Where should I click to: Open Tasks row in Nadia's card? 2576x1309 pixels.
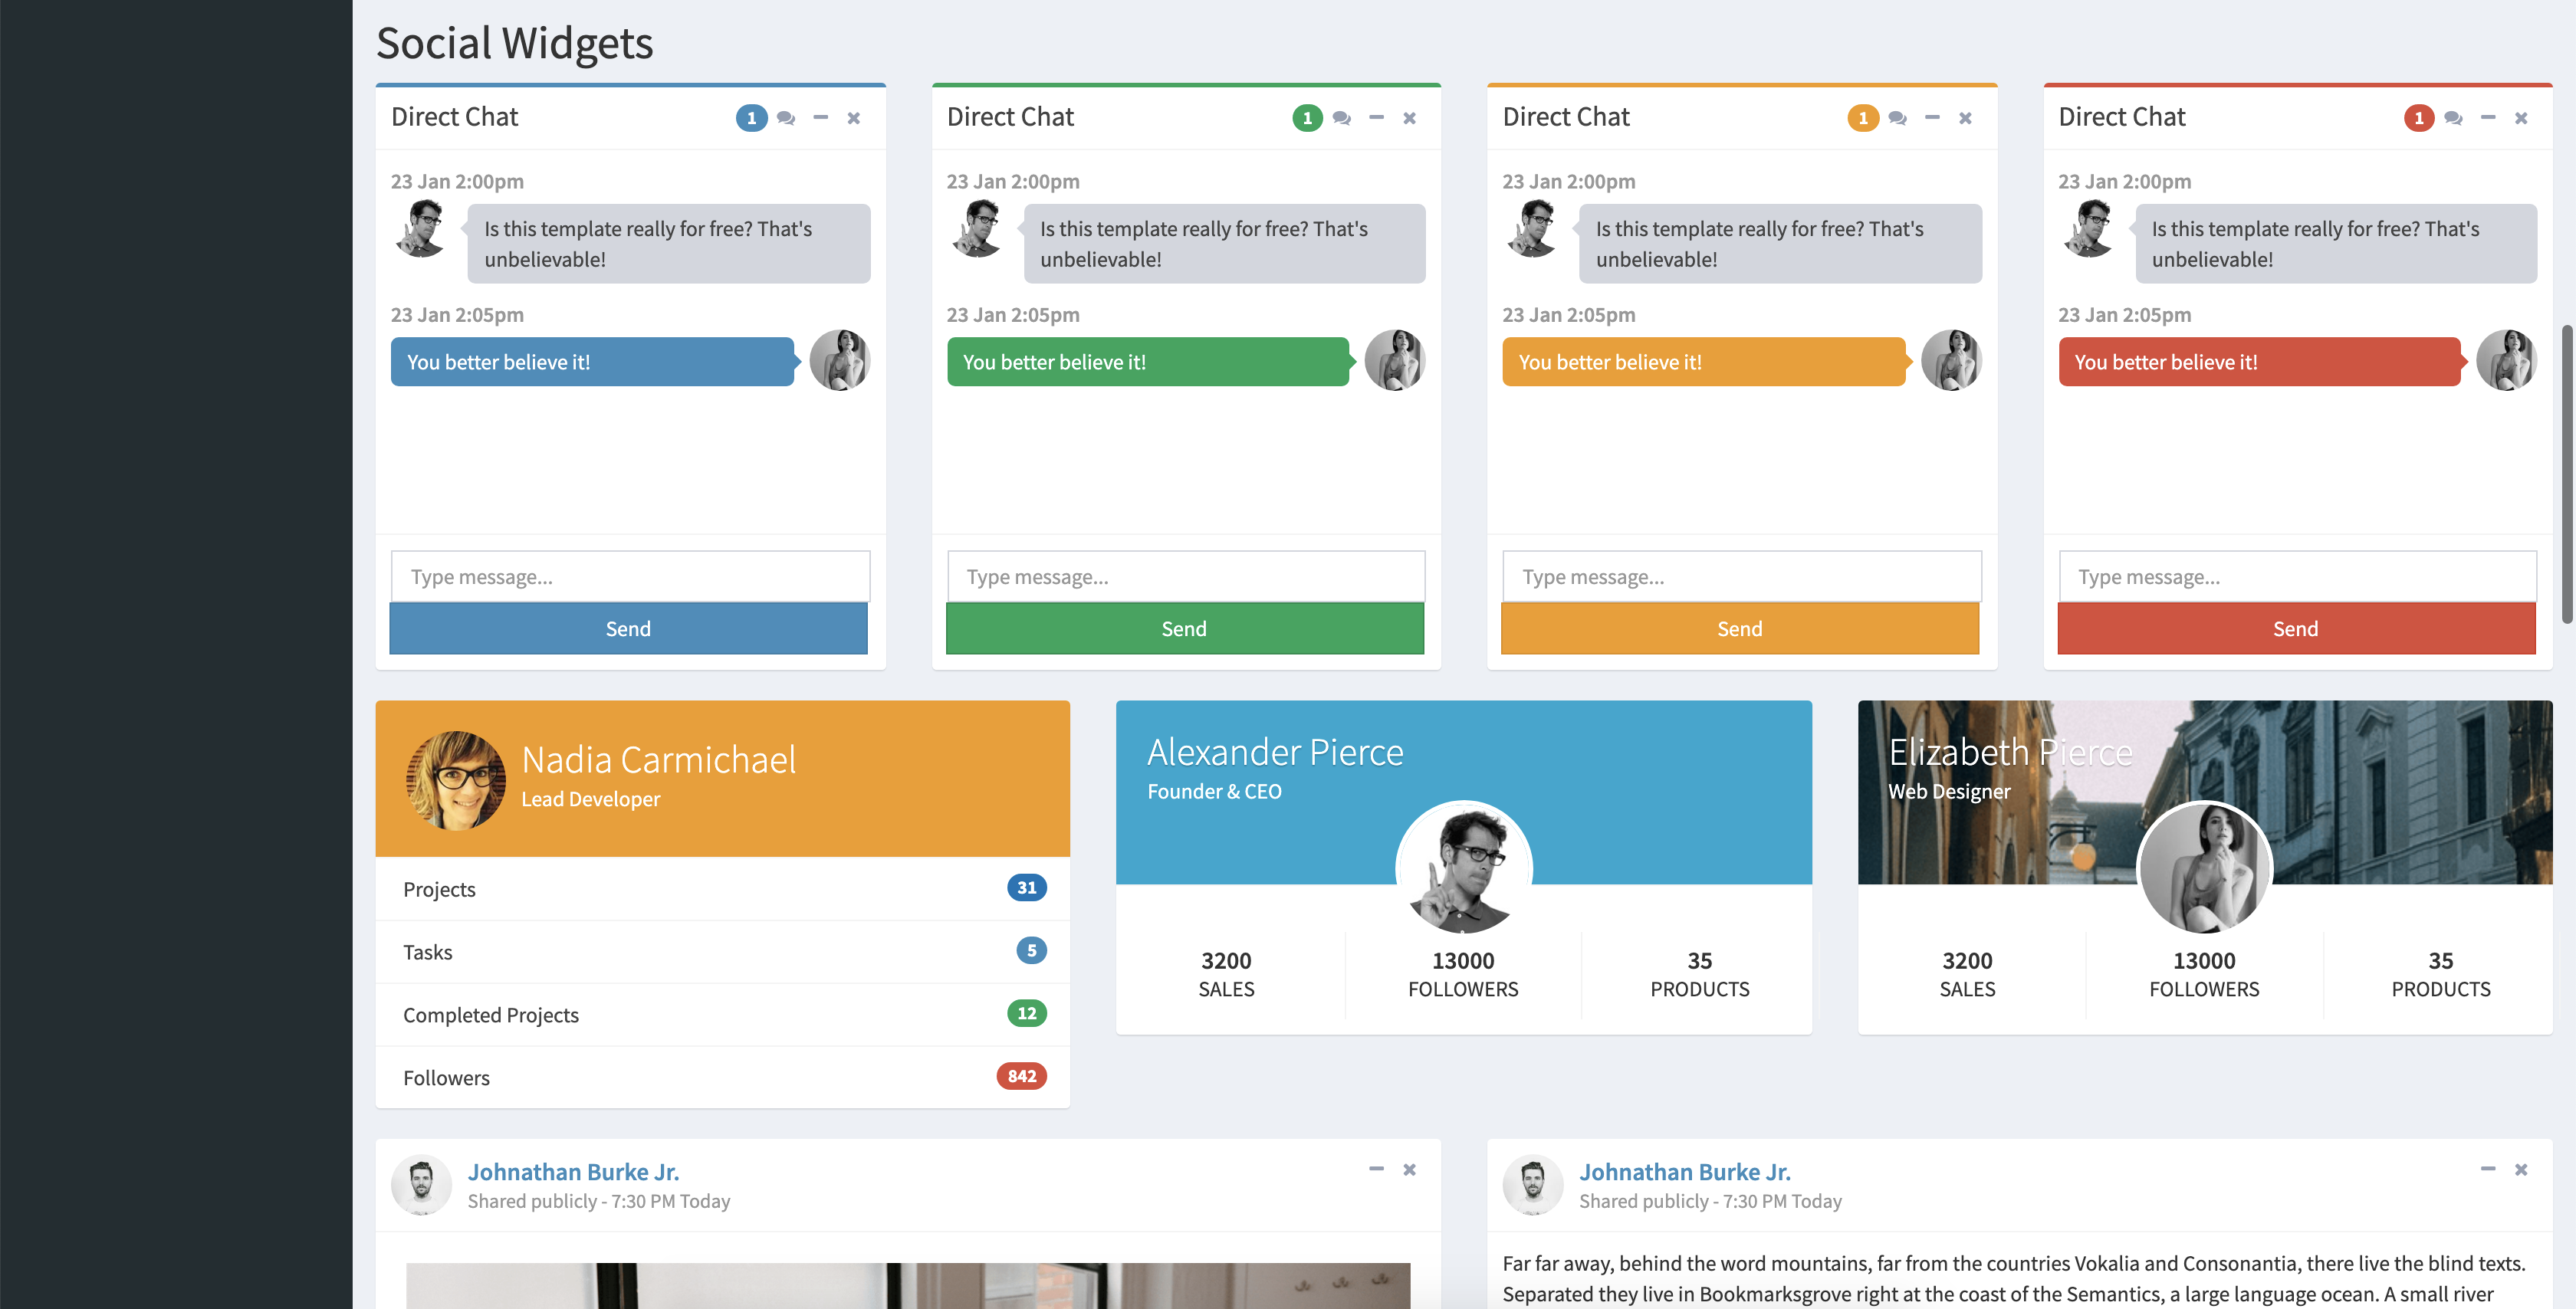723,952
